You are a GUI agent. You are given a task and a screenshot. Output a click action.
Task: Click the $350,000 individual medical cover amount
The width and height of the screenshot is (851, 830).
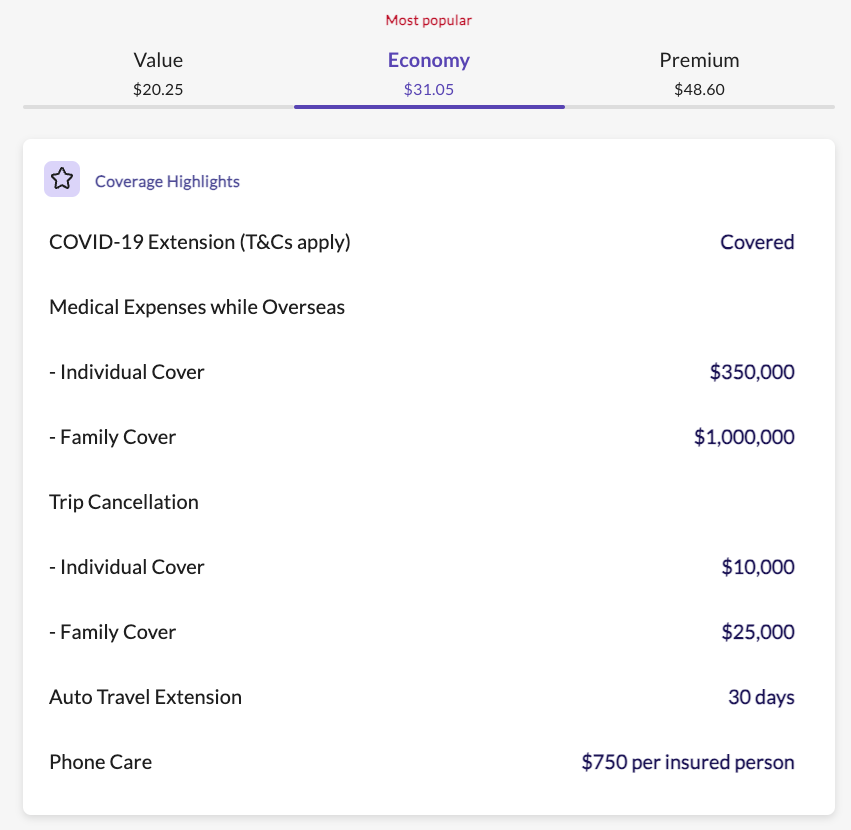click(752, 372)
